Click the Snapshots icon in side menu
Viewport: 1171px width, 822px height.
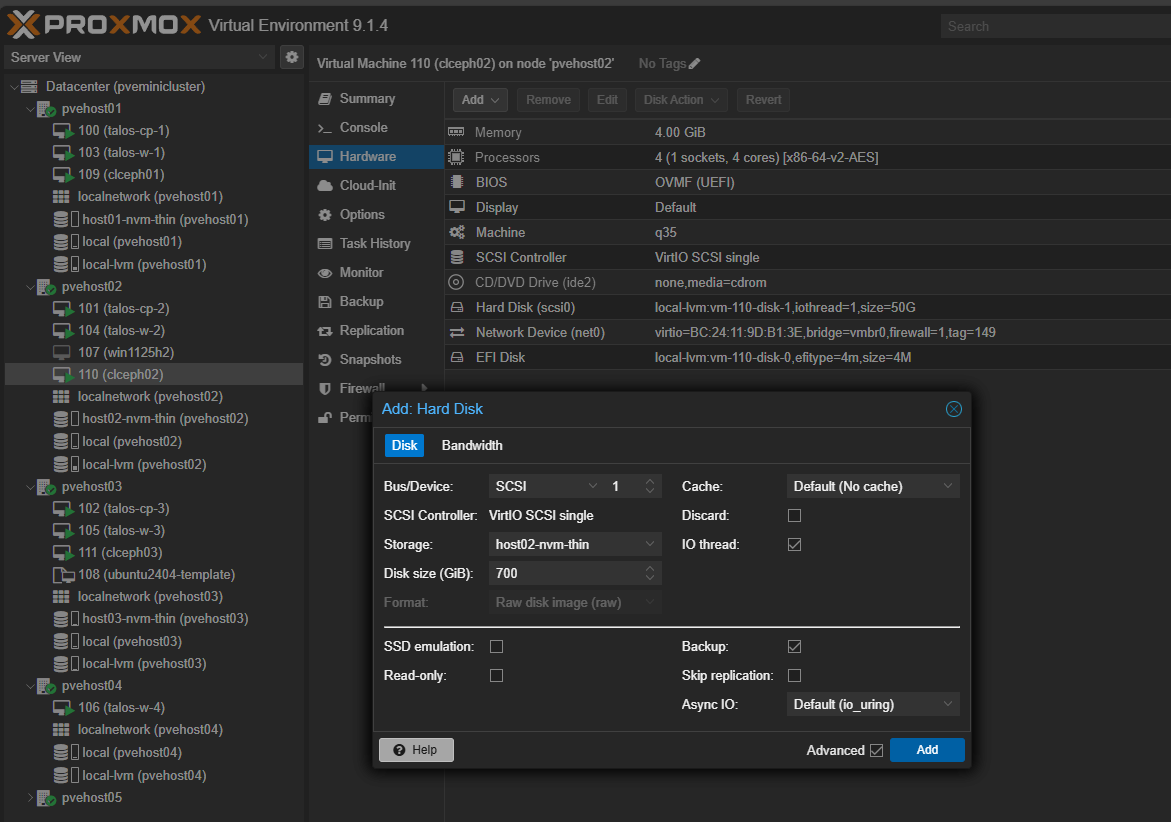pos(324,360)
